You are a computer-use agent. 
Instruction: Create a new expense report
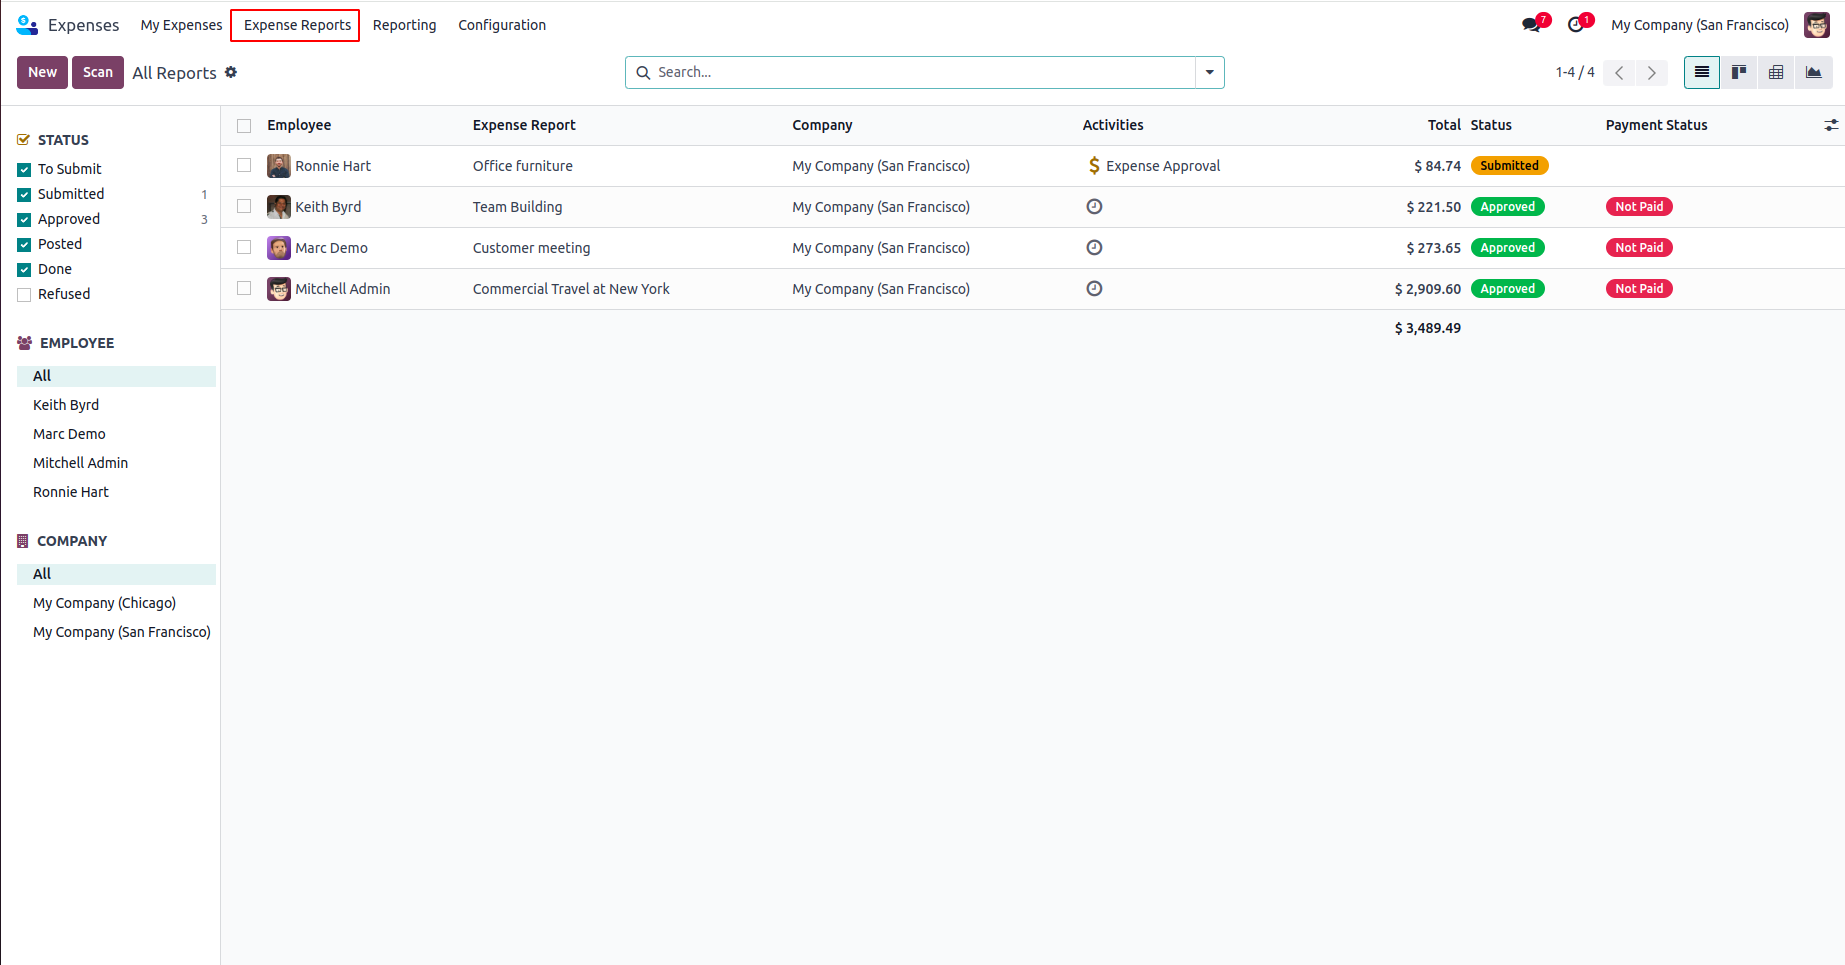pyautogui.click(x=42, y=72)
